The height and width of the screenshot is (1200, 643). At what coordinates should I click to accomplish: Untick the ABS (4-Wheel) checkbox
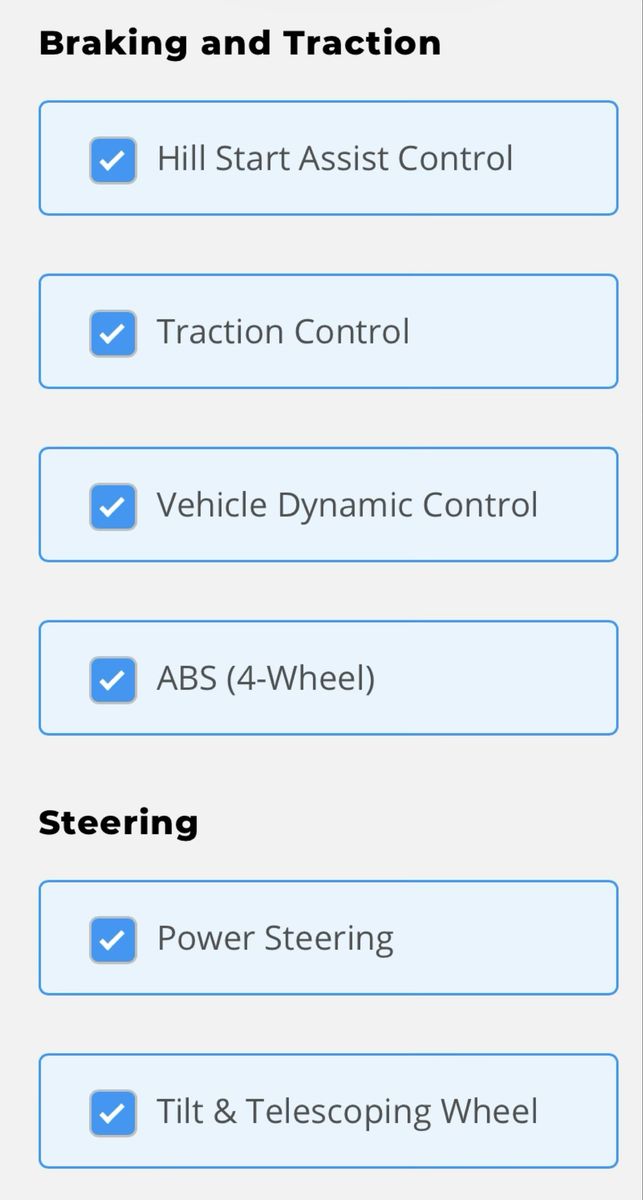pyautogui.click(x=113, y=679)
